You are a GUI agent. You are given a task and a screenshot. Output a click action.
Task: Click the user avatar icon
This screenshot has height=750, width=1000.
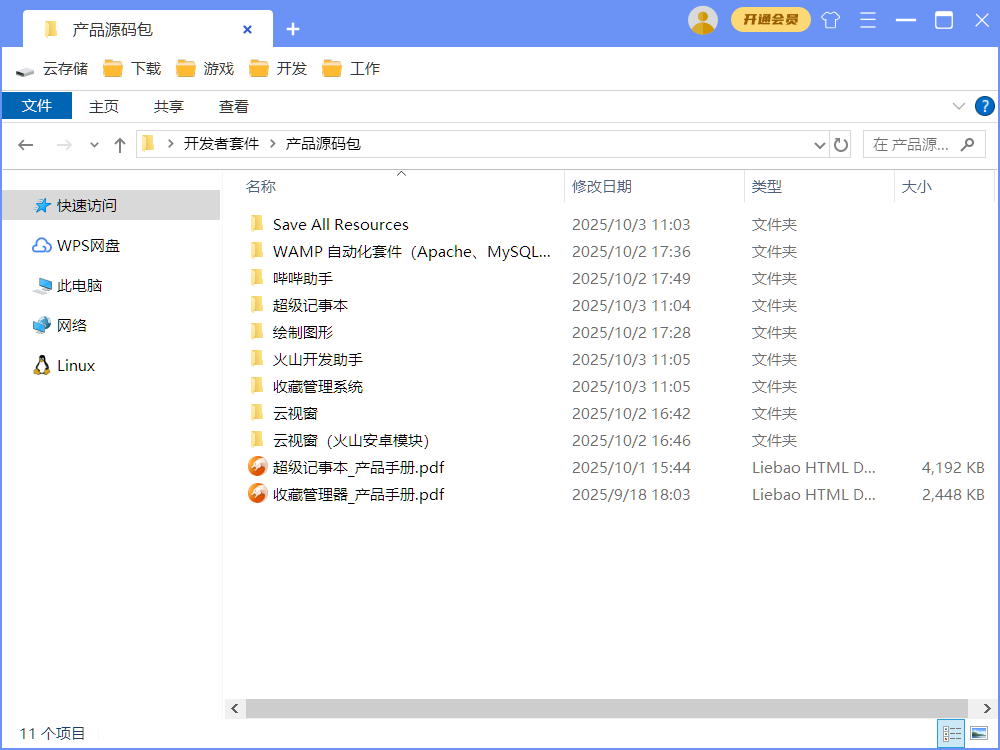703,20
